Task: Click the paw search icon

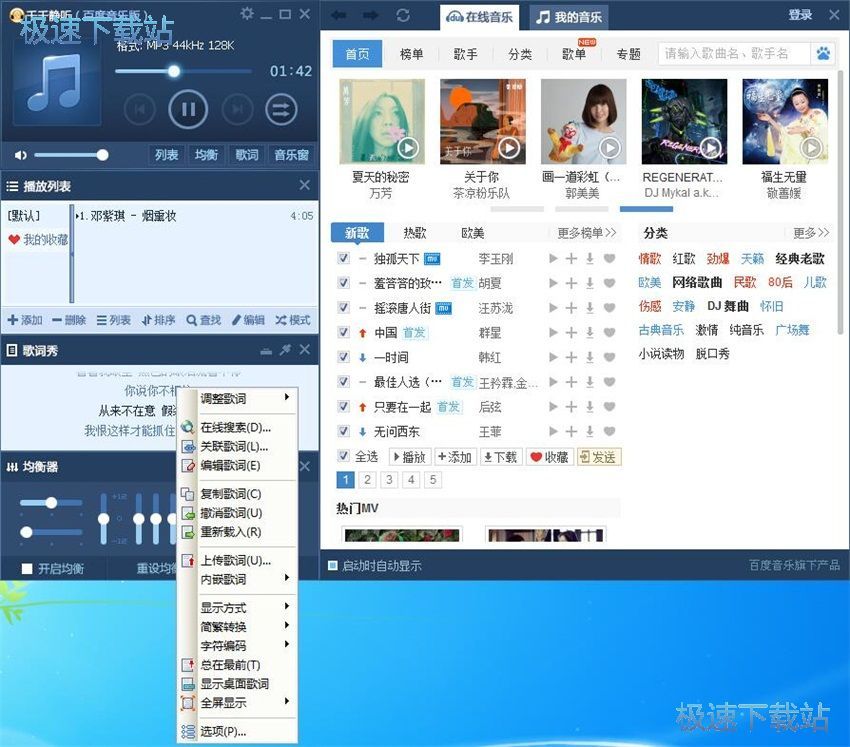Action: point(823,54)
